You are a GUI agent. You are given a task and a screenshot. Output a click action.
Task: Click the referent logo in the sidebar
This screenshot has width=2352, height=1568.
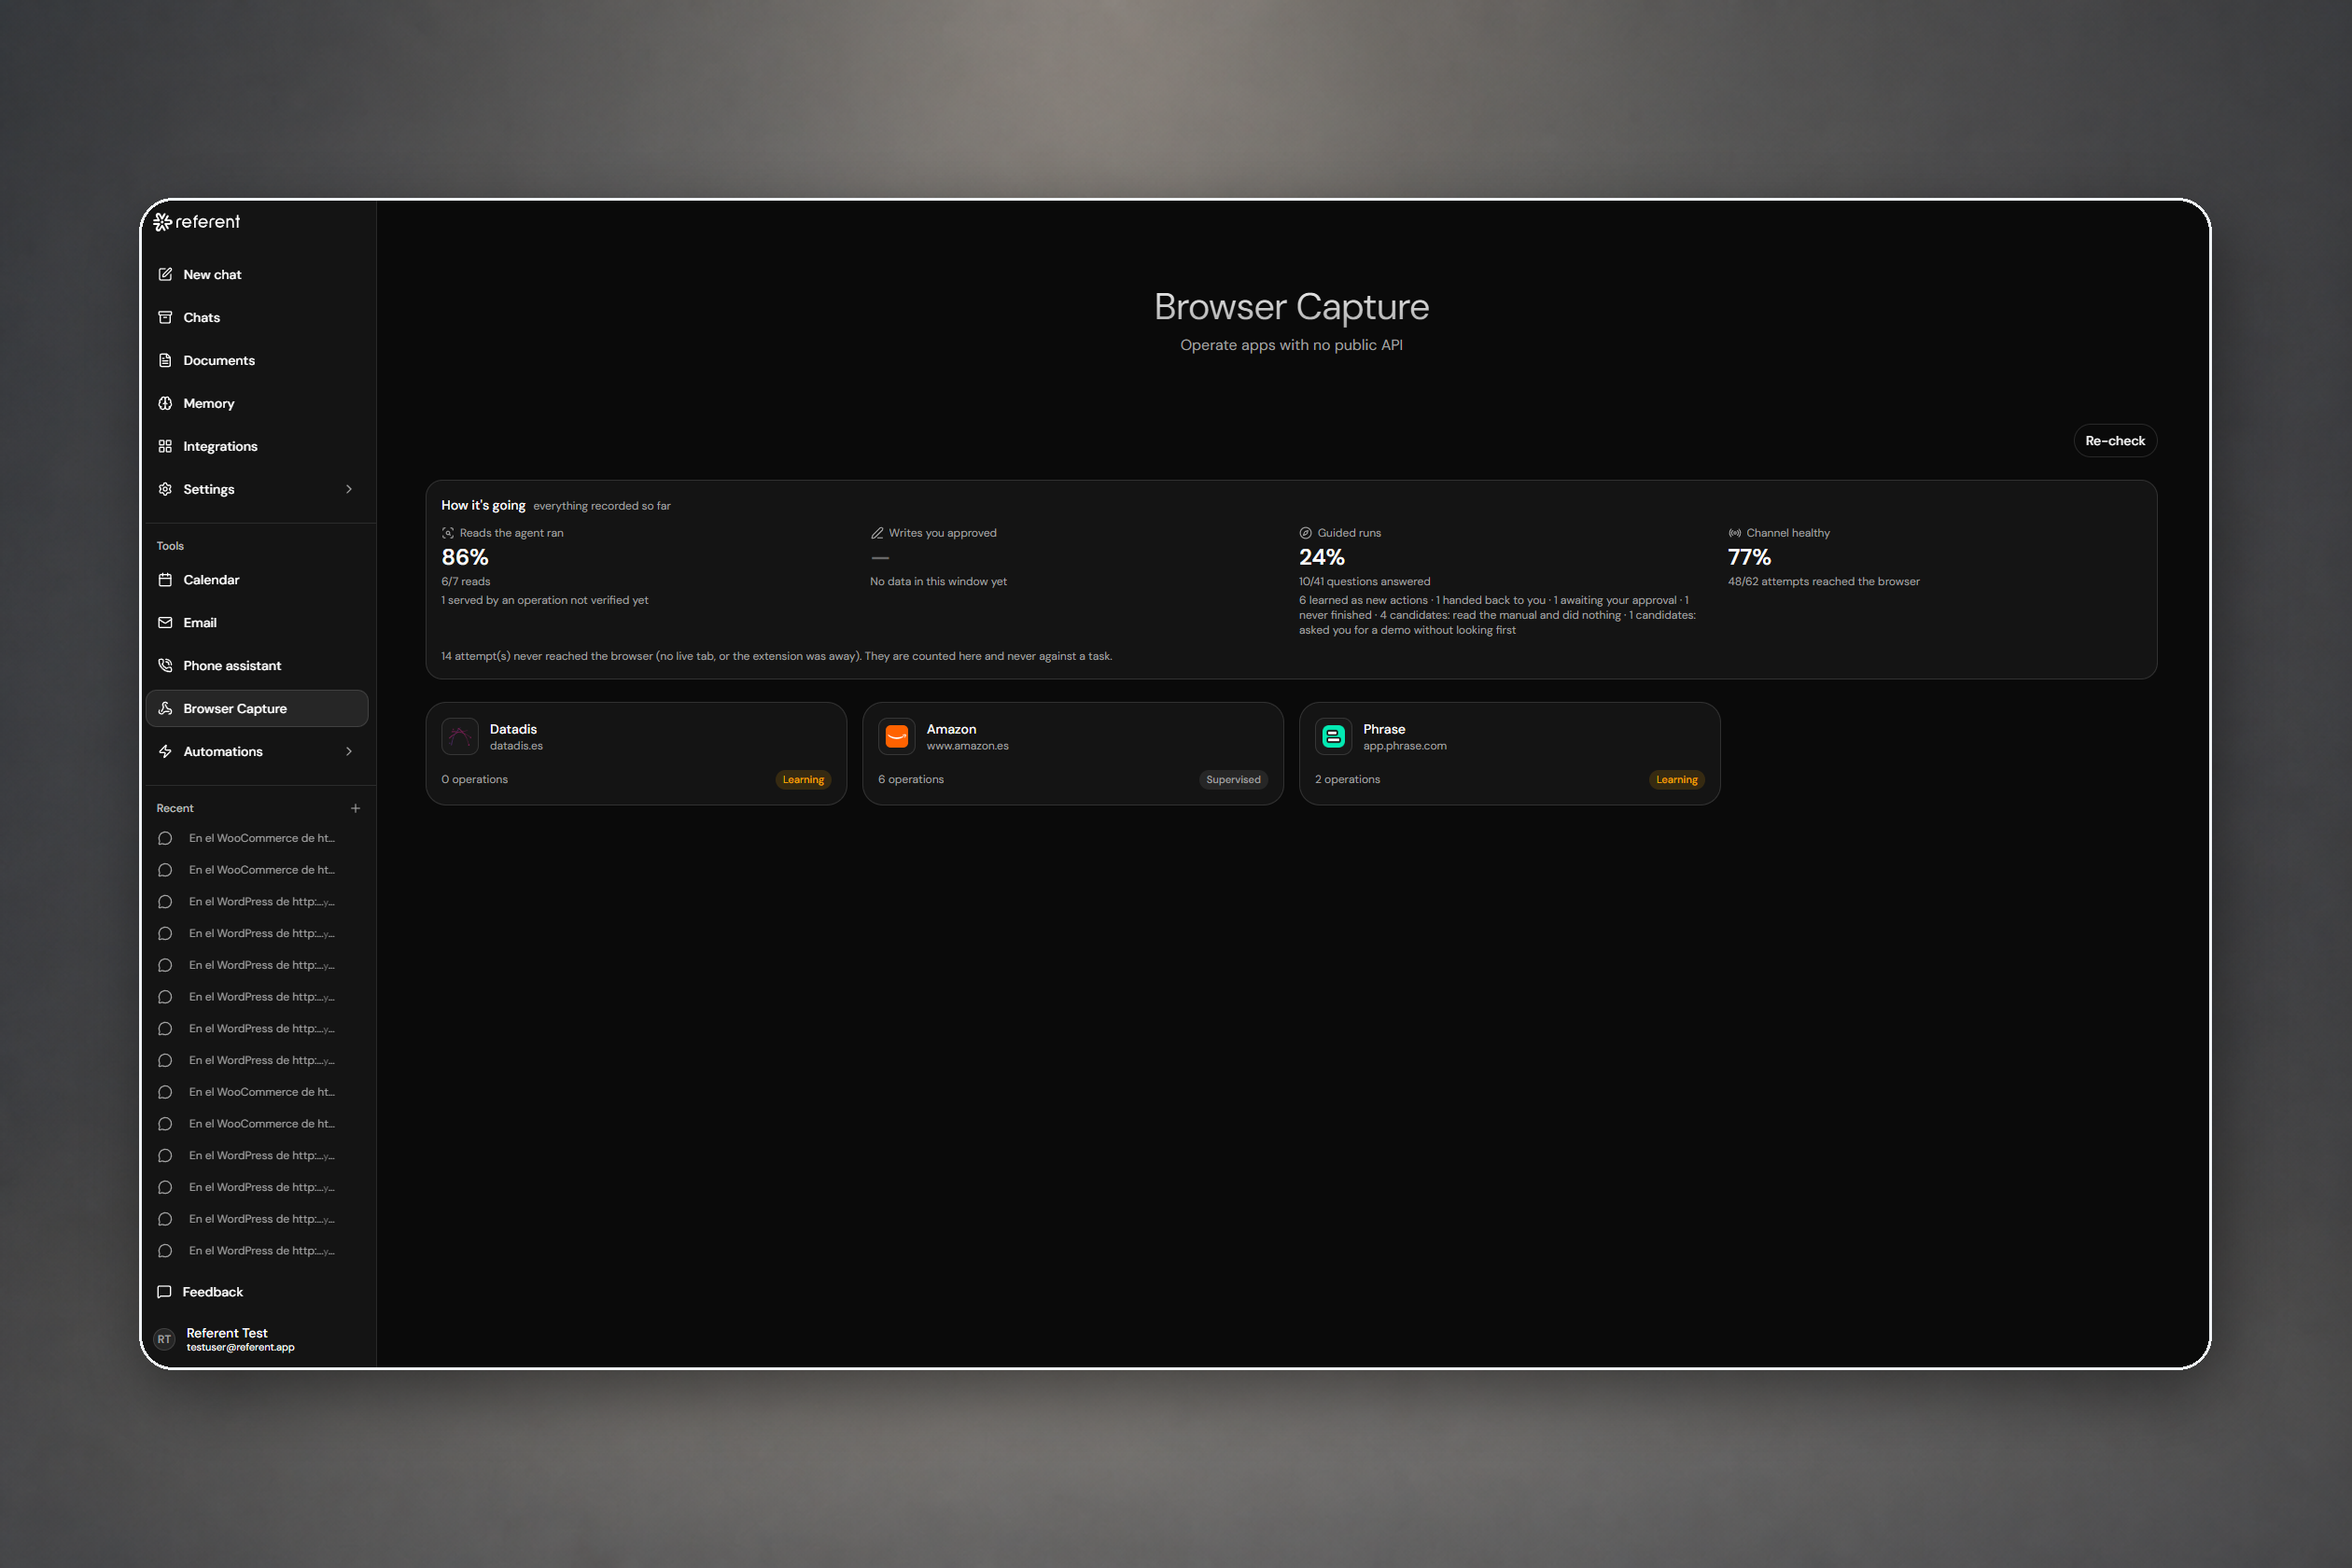pyautogui.click(x=197, y=222)
